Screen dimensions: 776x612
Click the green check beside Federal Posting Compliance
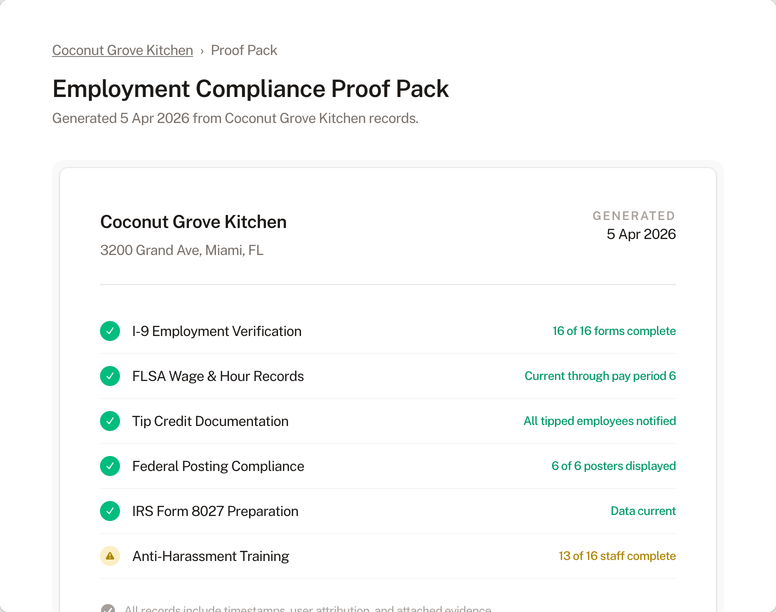[110, 466]
